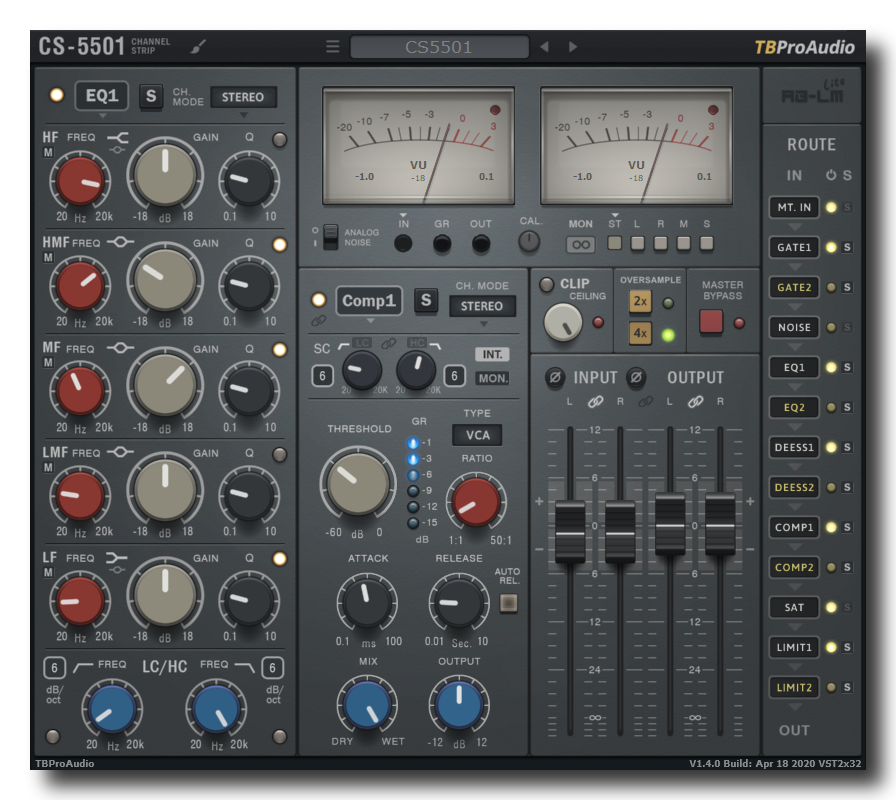Click the 4x oversample button
The image size is (896, 800).
tap(640, 333)
